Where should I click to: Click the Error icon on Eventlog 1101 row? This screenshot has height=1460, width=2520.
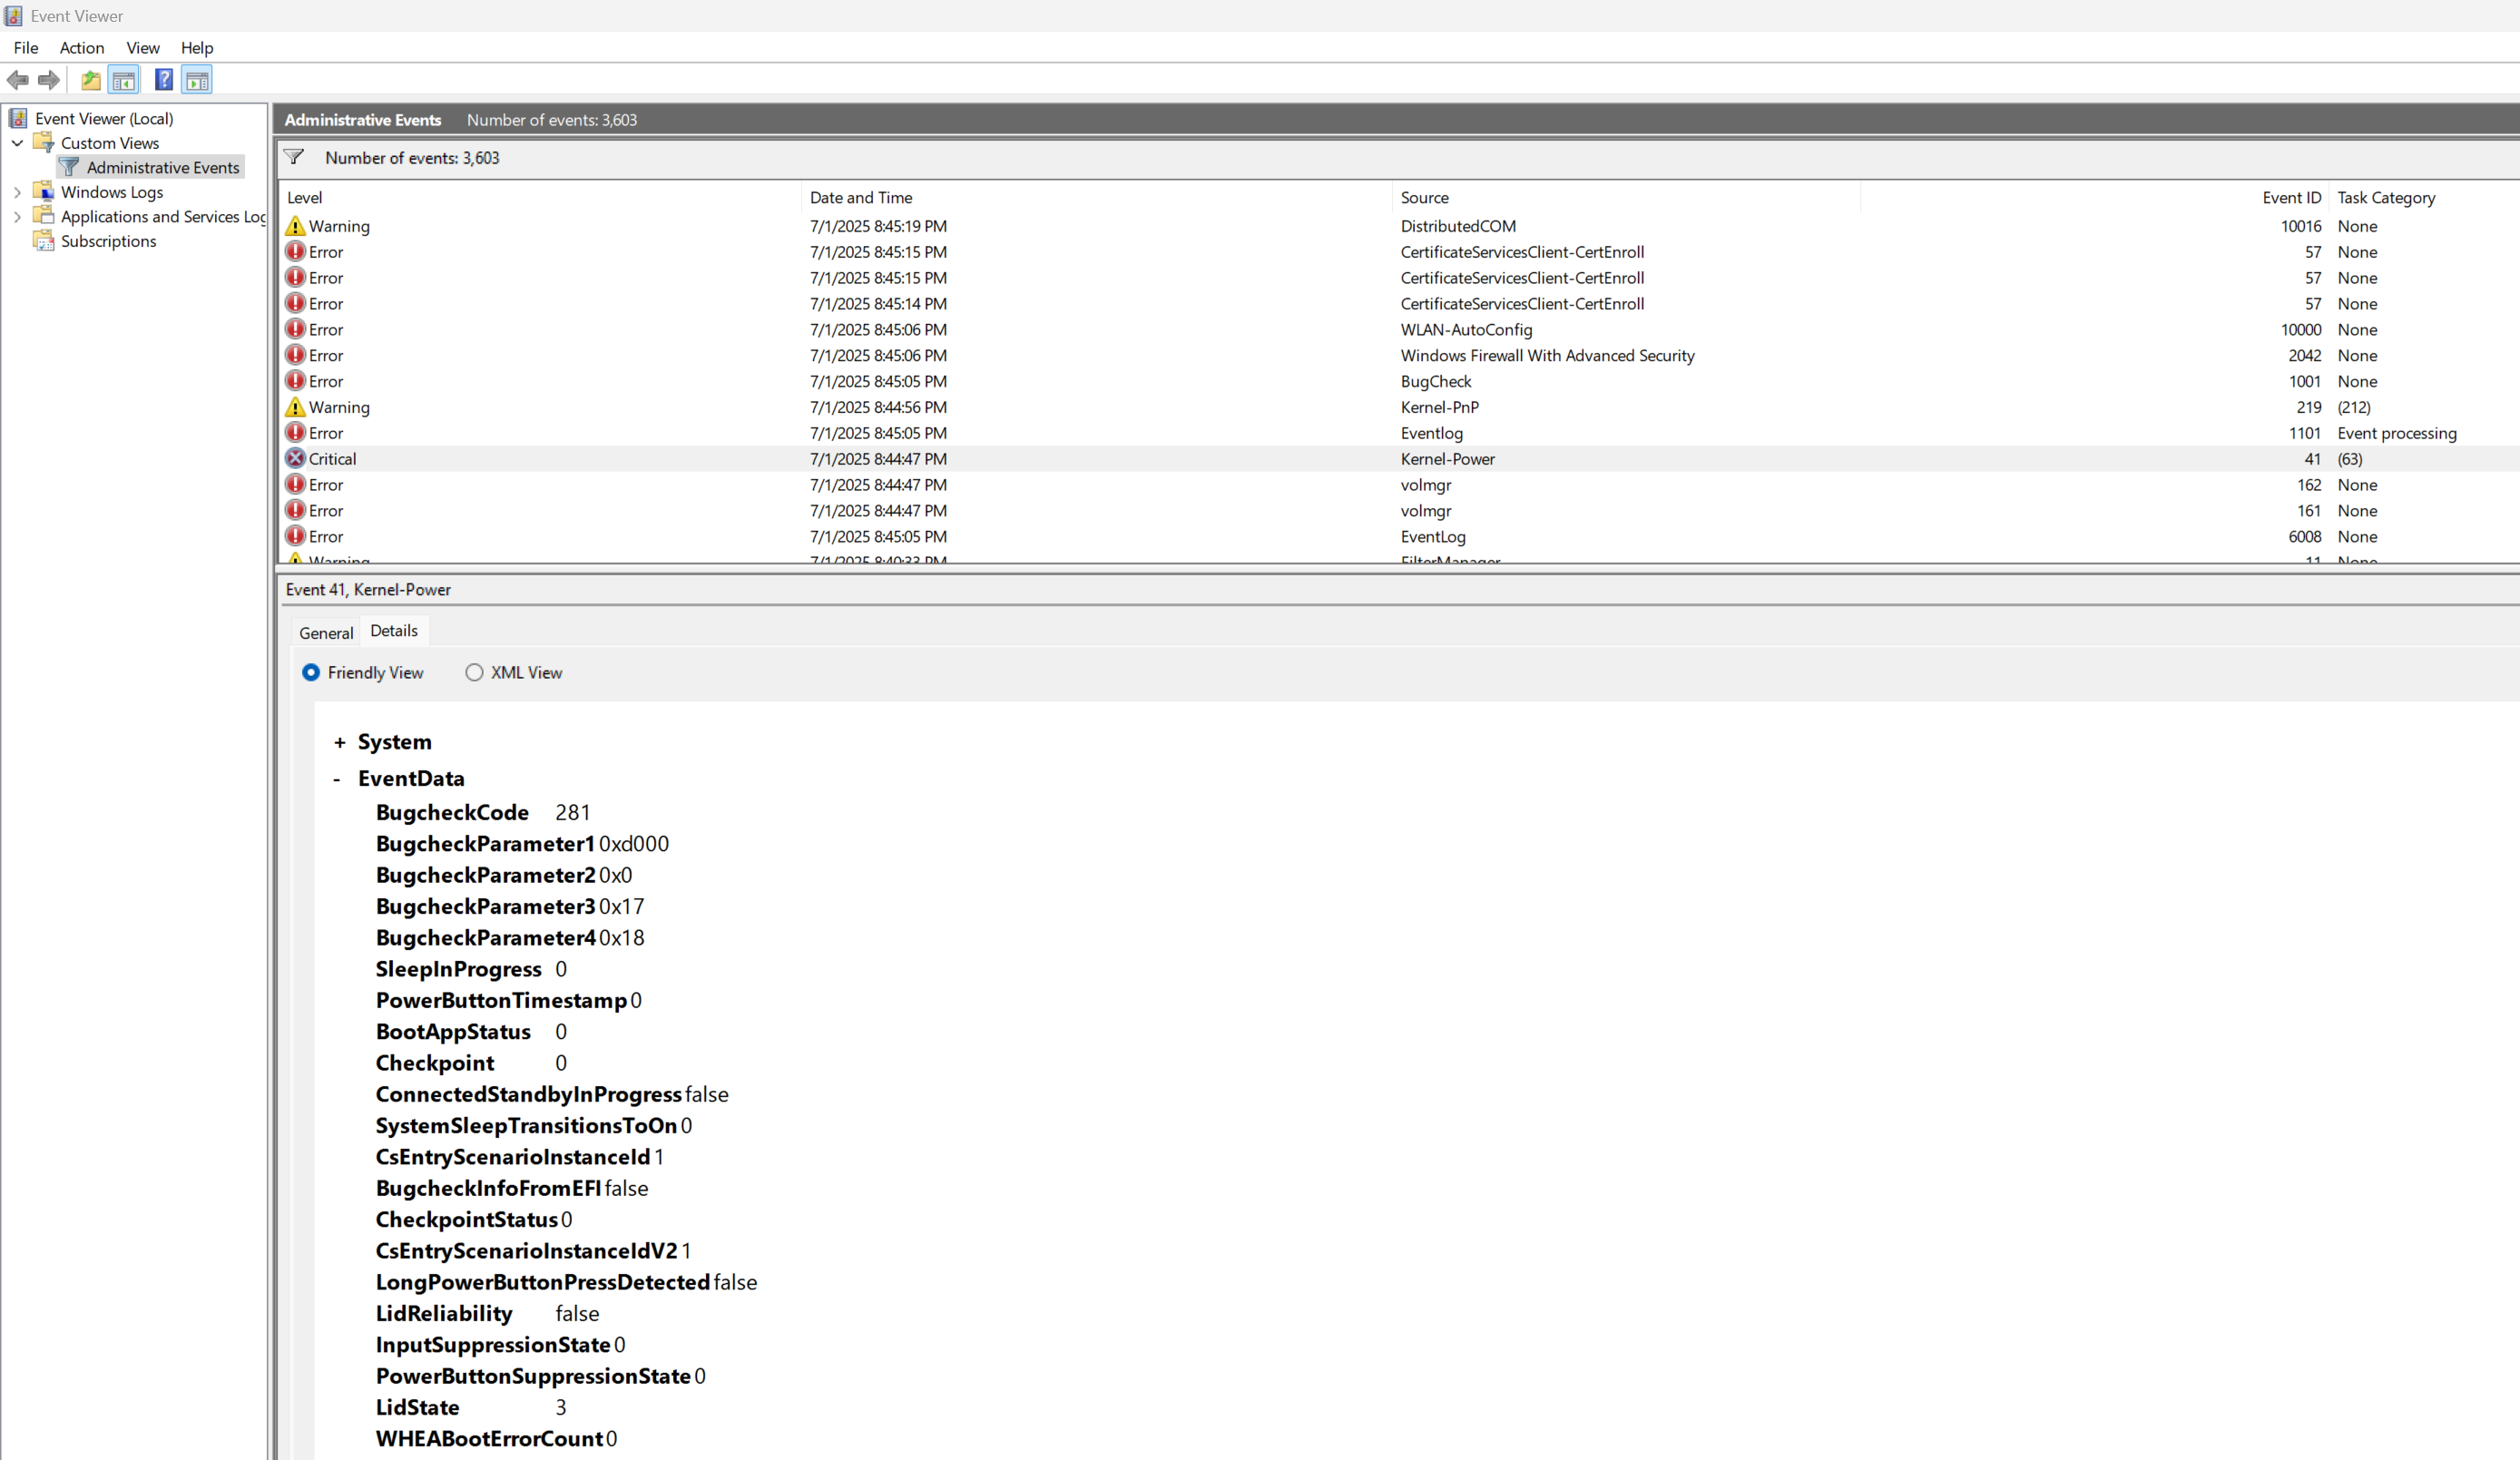point(295,432)
